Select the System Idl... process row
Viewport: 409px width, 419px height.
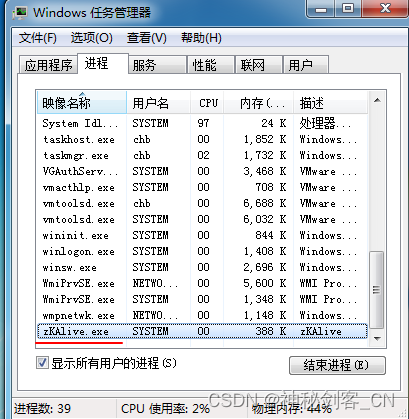(x=202, y=123)
